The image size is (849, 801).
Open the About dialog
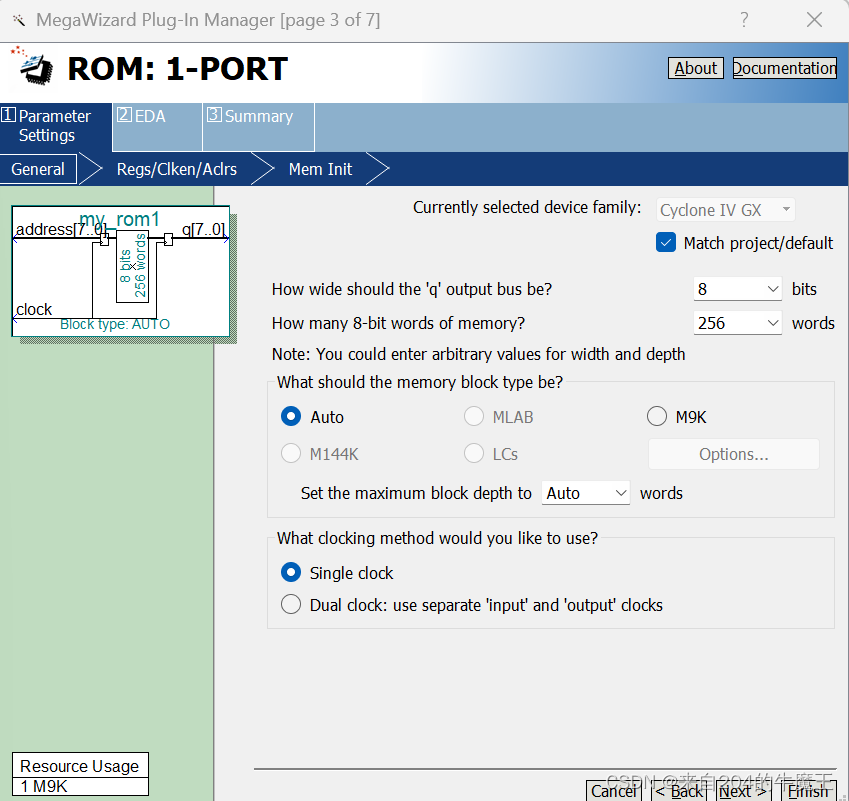pos(696,68)
